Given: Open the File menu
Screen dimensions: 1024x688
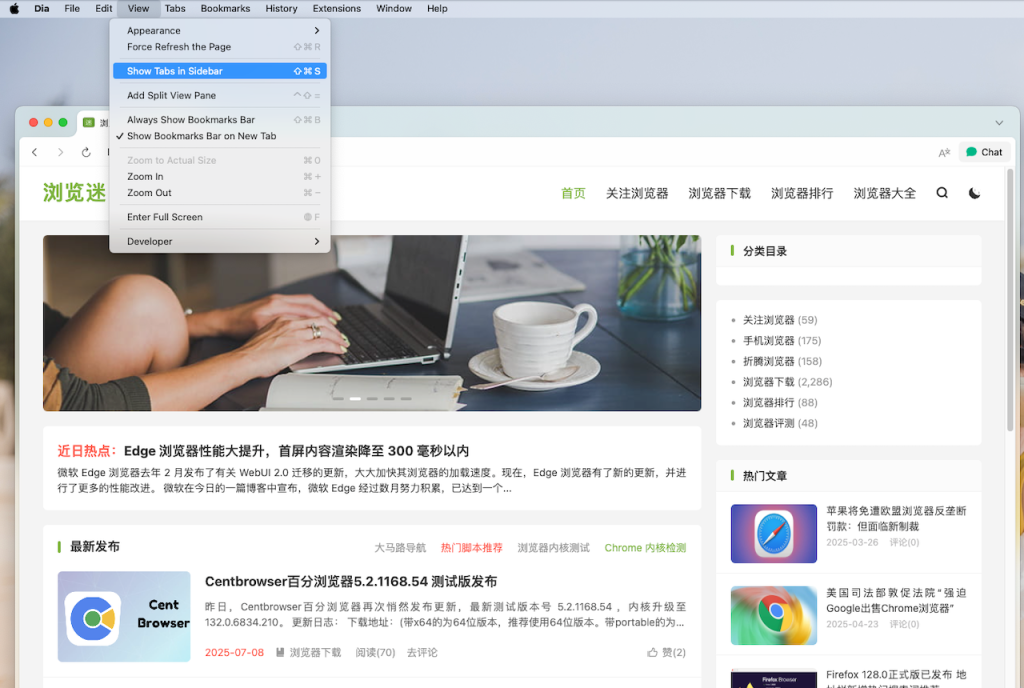Looking at the screenshot, I should [x=72, y=8].
